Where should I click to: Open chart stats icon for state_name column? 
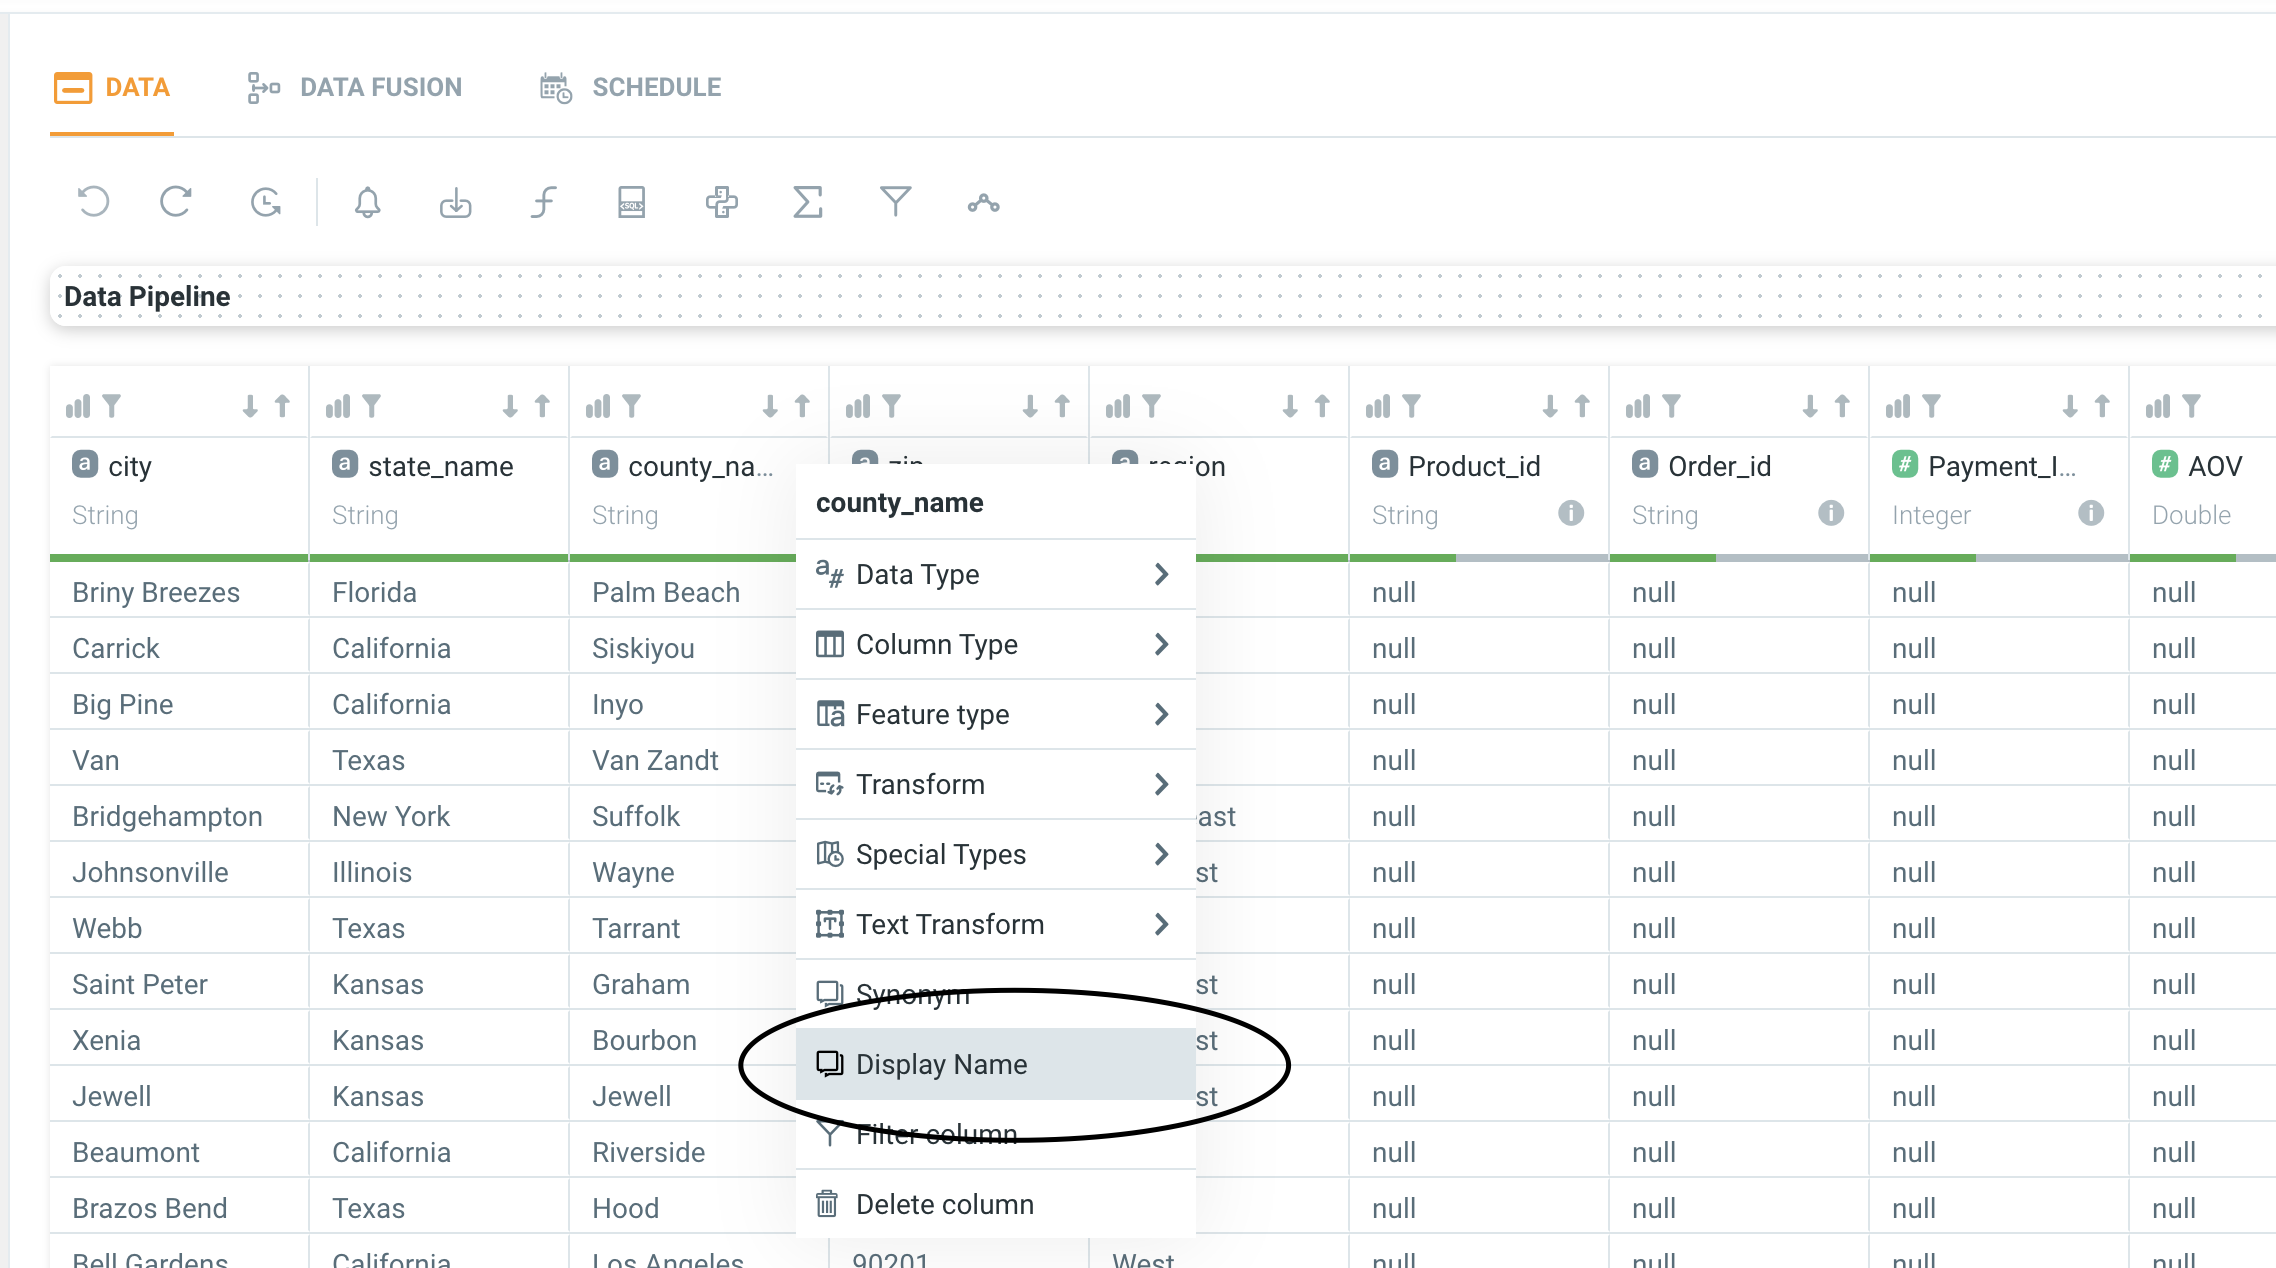click(337, 406)
